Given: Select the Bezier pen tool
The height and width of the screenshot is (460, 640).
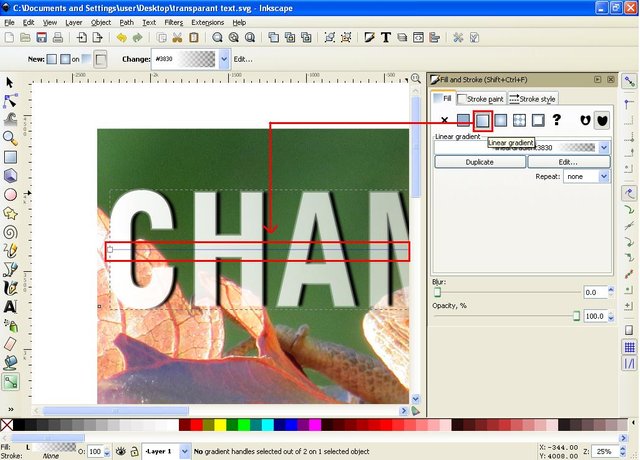Looking at the screenshot, I should 10,269.
